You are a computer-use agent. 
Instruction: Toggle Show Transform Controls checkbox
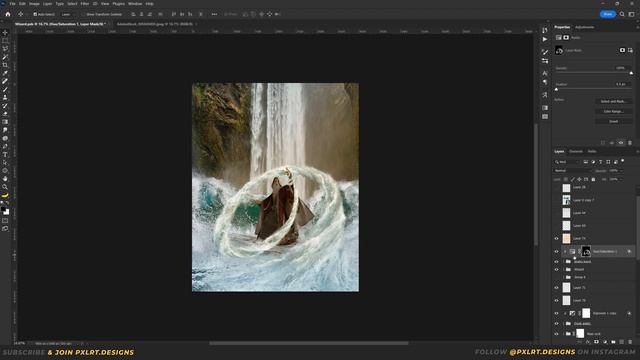[83, 14]
